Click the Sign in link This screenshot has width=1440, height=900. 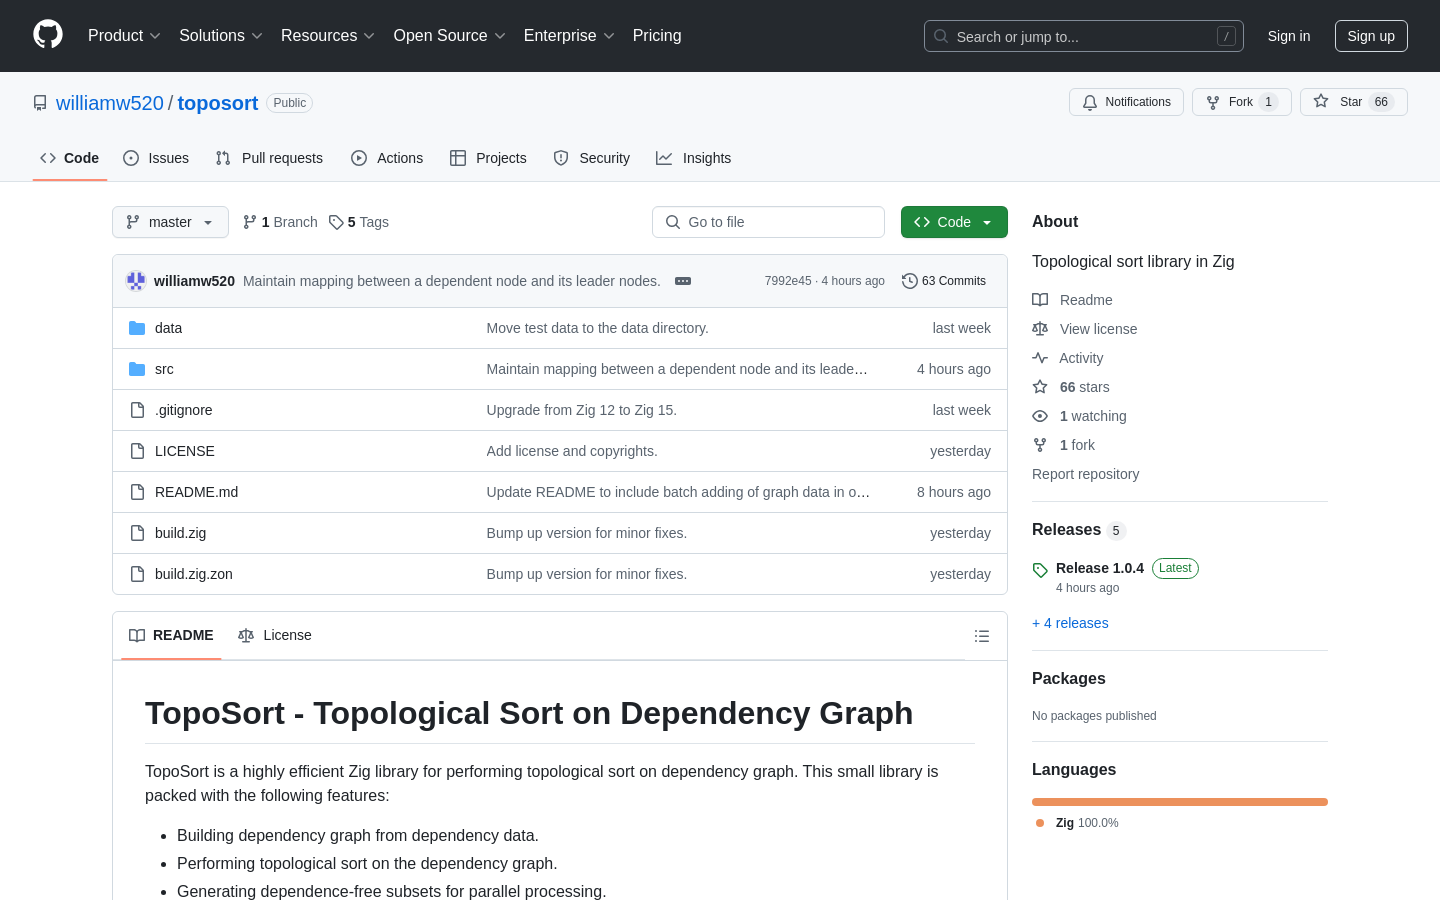click(1289, 36)
